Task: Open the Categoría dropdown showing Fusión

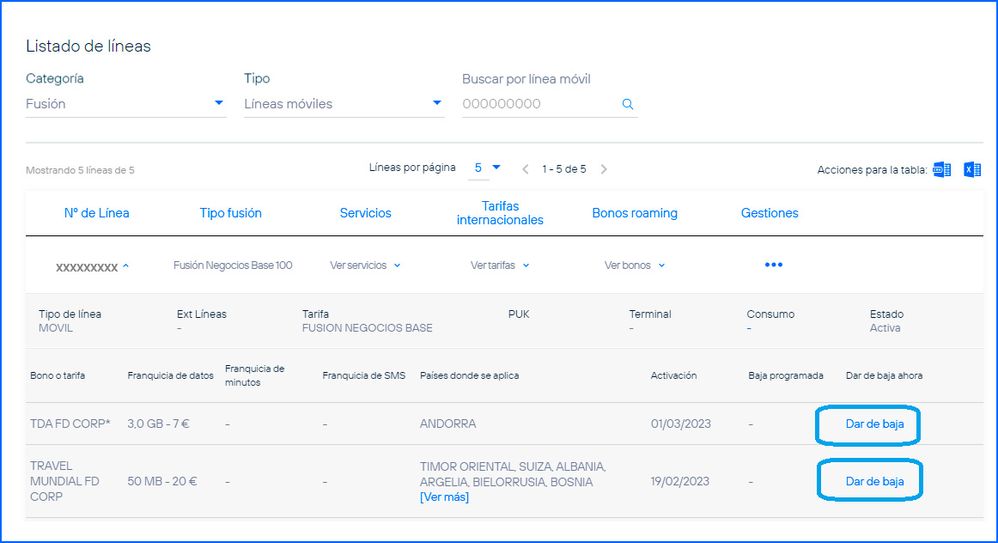Action: pyautogui.click(x=125, y=104)
